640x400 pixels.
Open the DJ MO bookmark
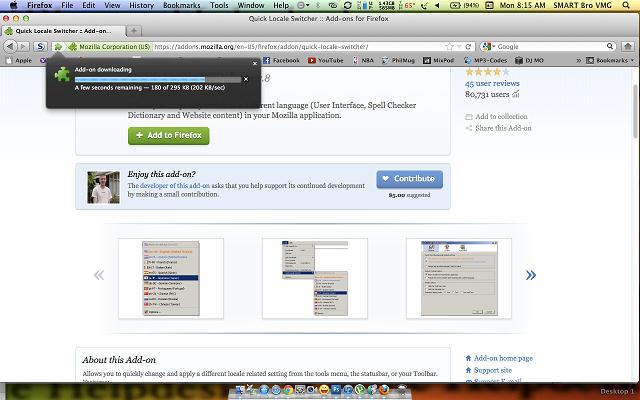529,60
